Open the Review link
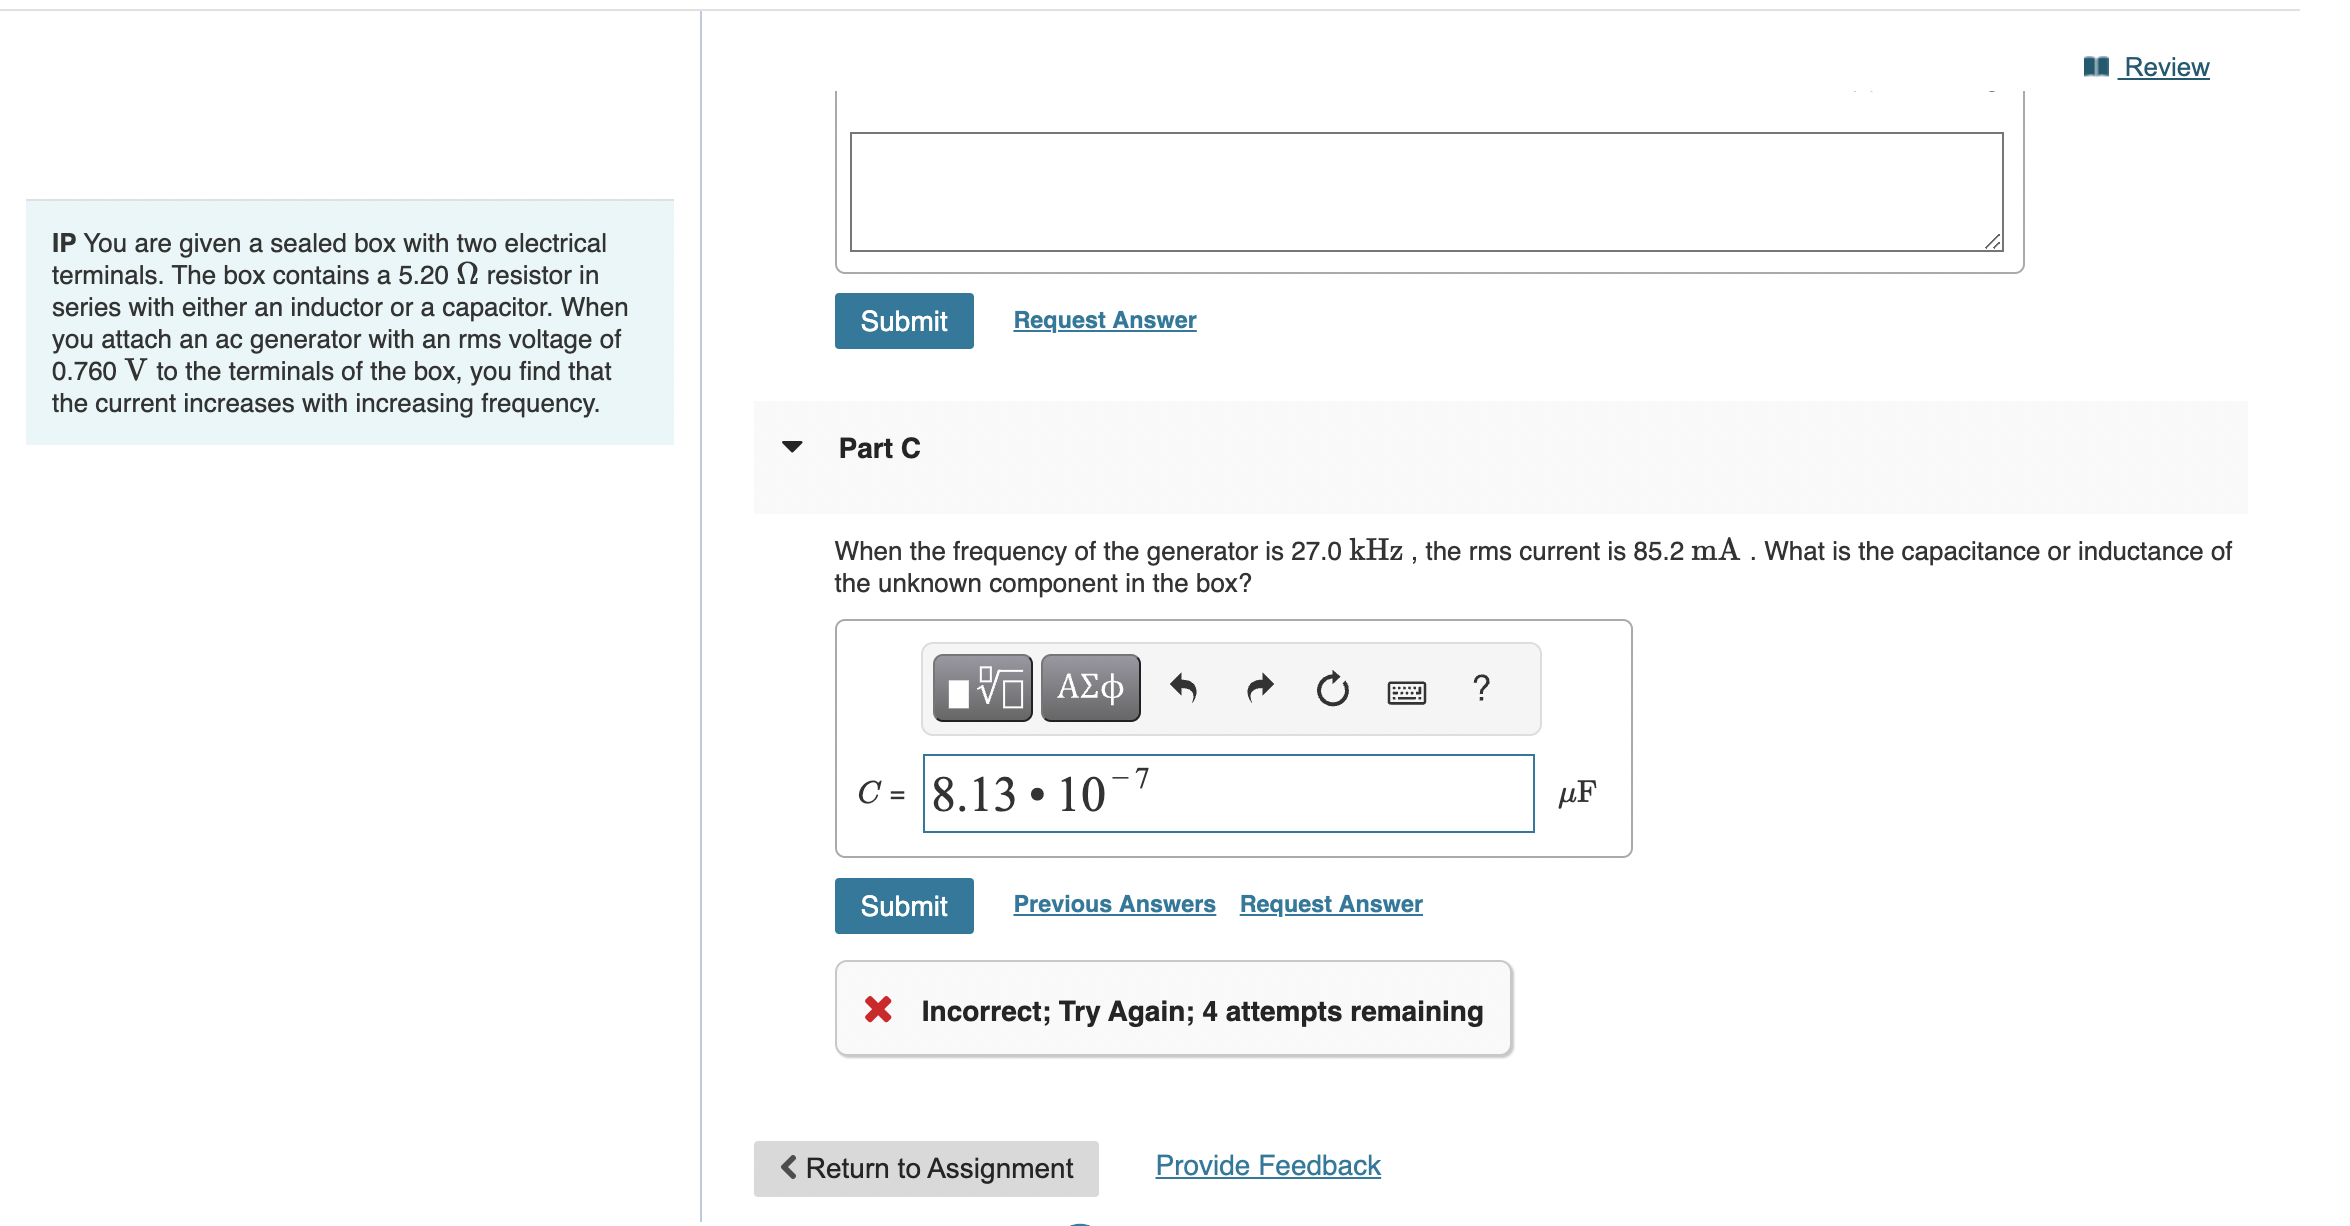This screenshot has height=1226, width=2350. (2166, 66)
